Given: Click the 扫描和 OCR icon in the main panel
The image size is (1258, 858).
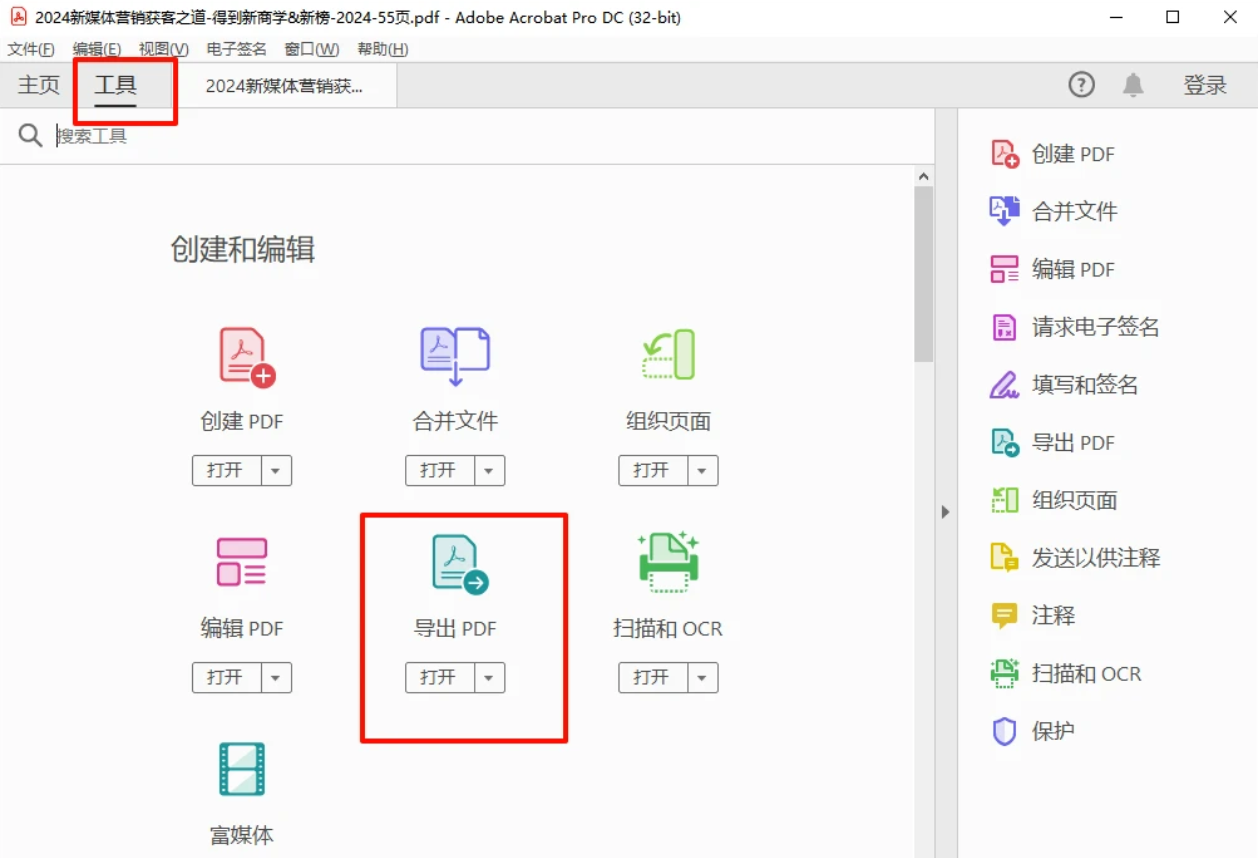Looking at the screenshot, I should [x=668, y=561].
